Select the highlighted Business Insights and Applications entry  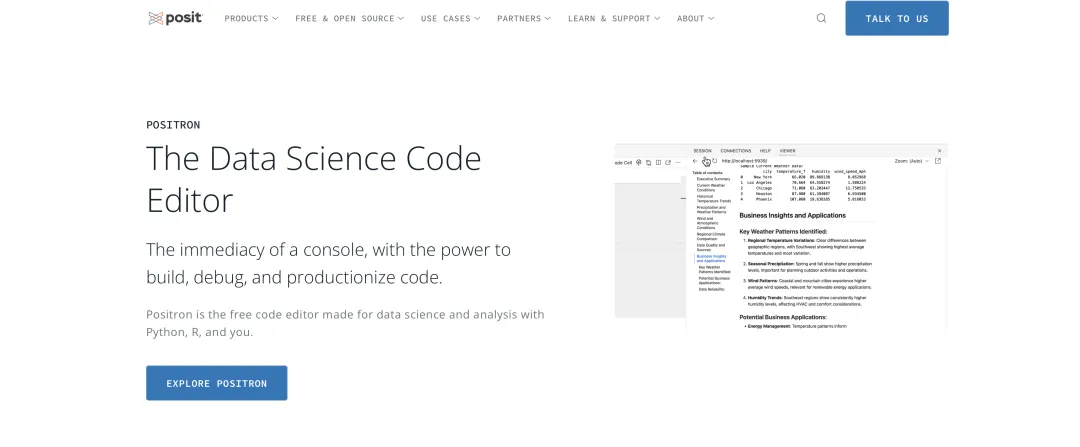711,258
